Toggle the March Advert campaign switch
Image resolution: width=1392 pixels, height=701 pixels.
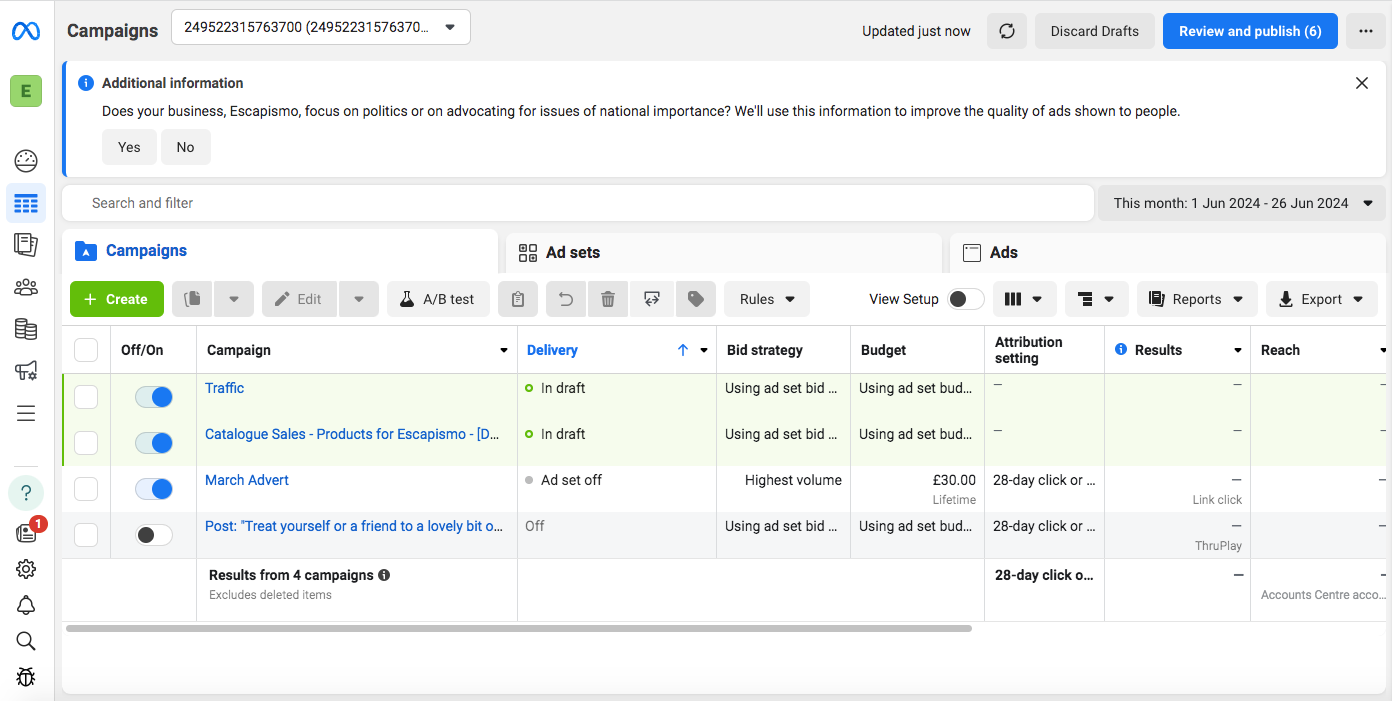[154, 489]
